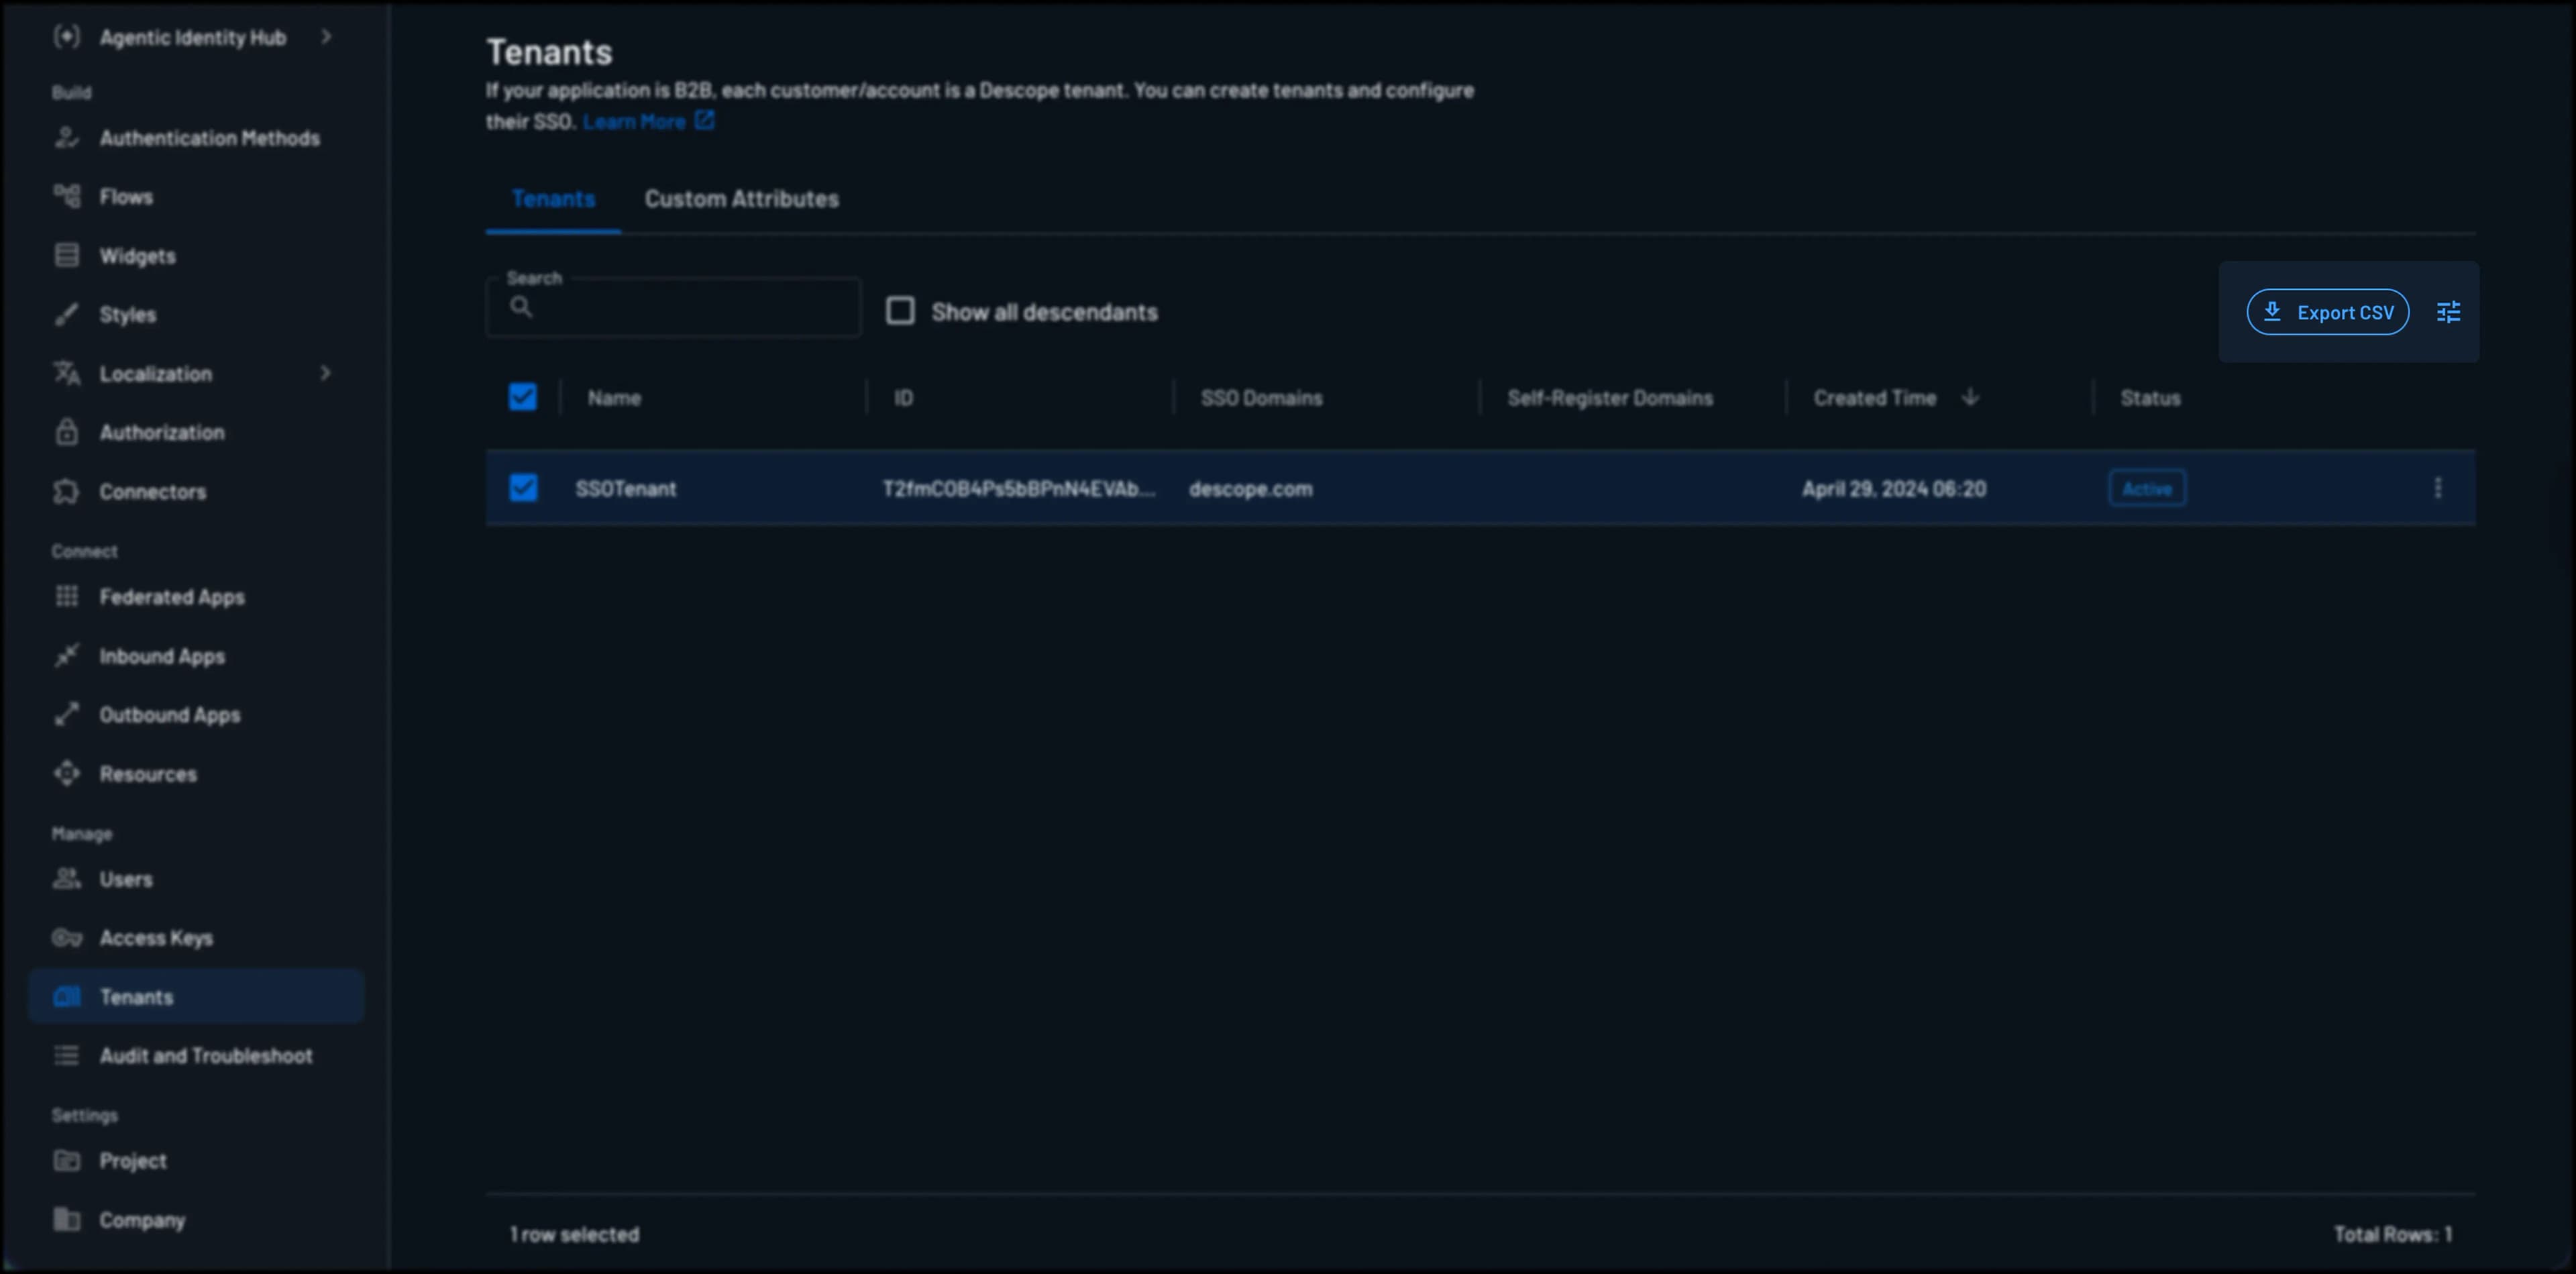This screenshot has width=2576, height=1274.
Task: Click the Authorization lock icon
Action: [x=66, y=432]
